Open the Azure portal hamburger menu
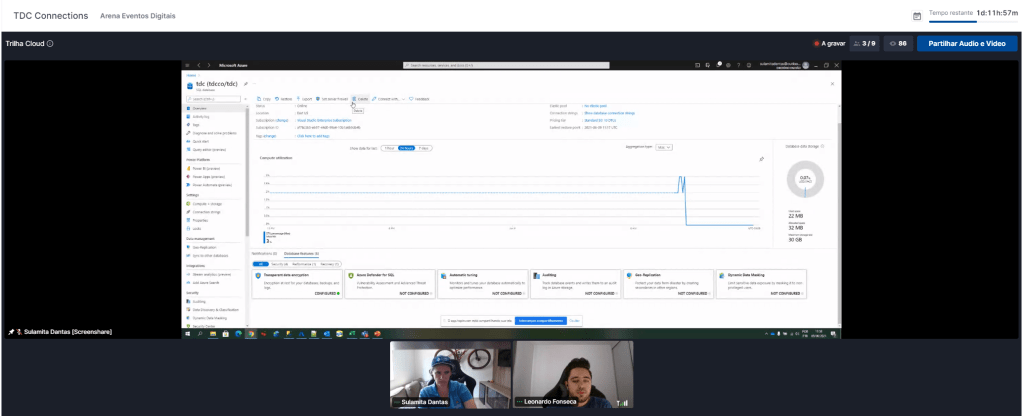 click(187, 64)
